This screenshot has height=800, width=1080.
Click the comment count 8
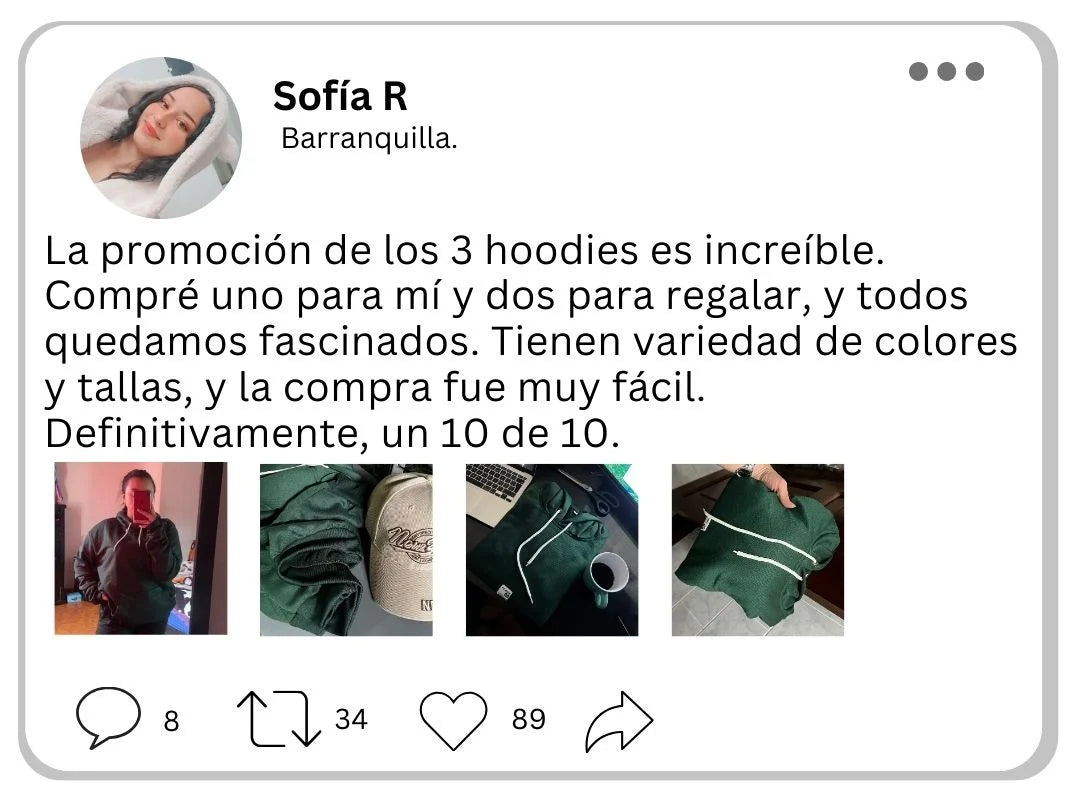click(x=172, y=721)
